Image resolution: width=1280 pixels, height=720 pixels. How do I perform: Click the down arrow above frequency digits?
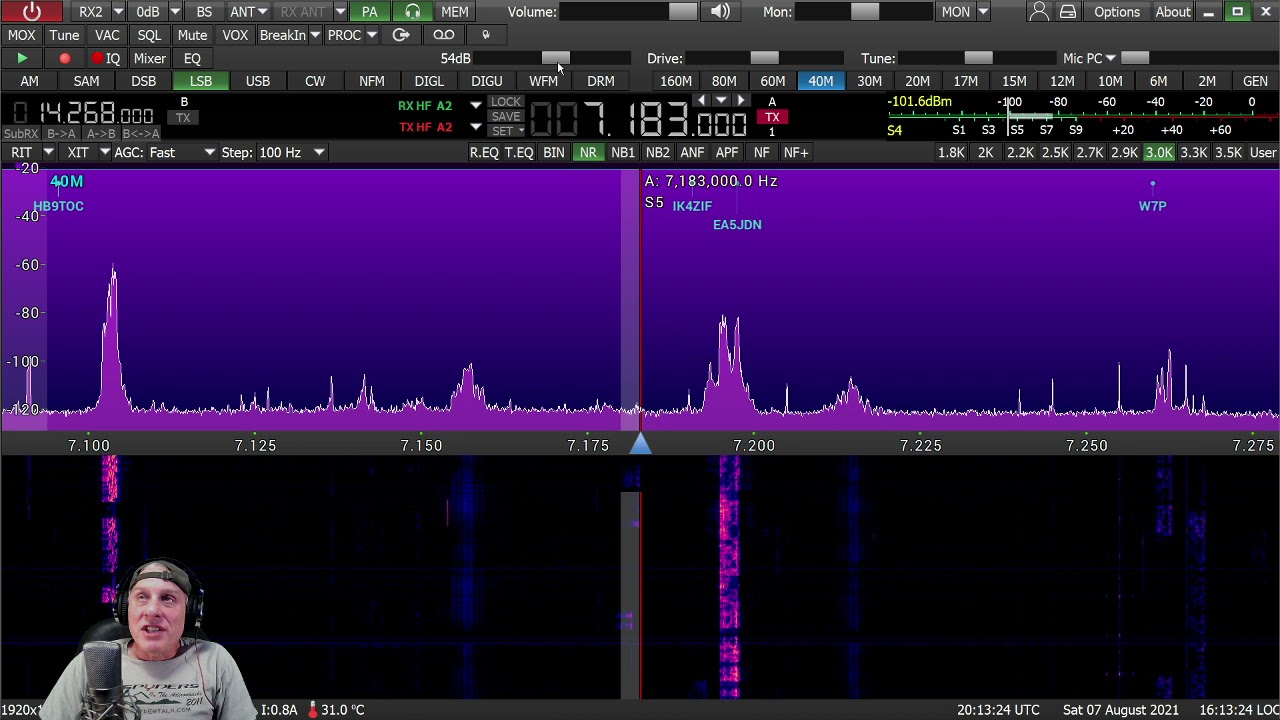721,101
